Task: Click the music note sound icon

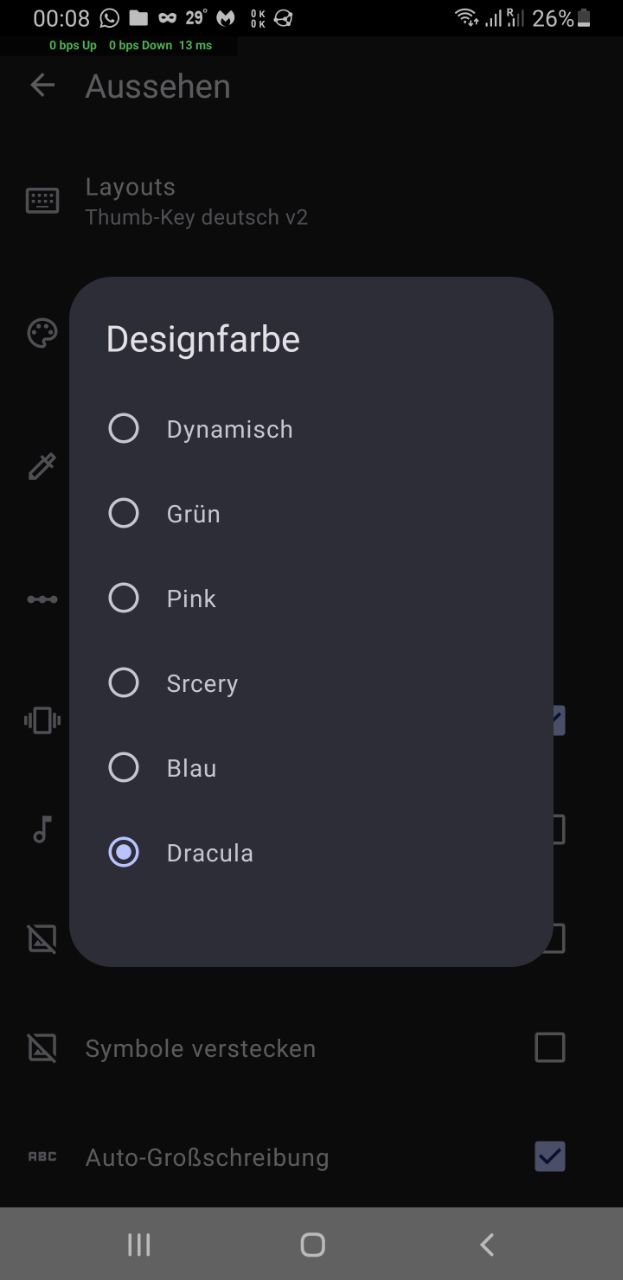Action: (x=41, y=829)
